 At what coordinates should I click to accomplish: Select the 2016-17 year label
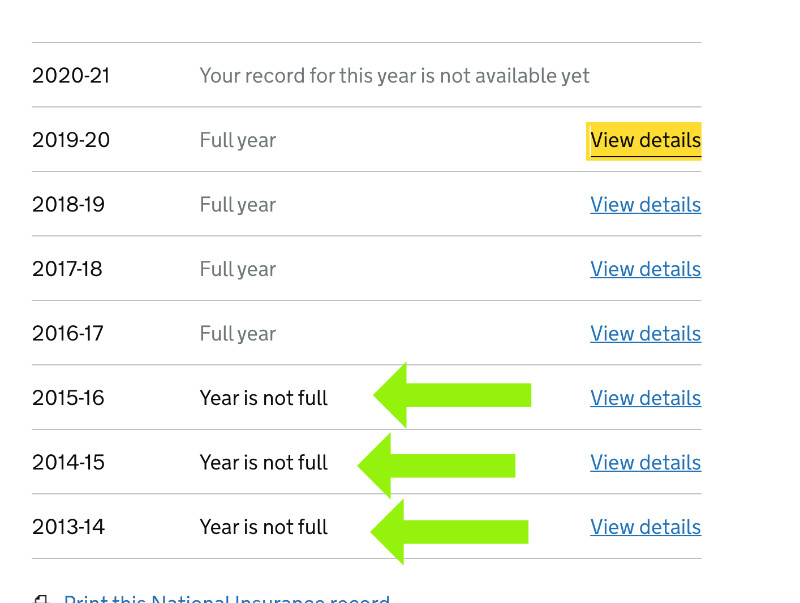coord(67,334)
